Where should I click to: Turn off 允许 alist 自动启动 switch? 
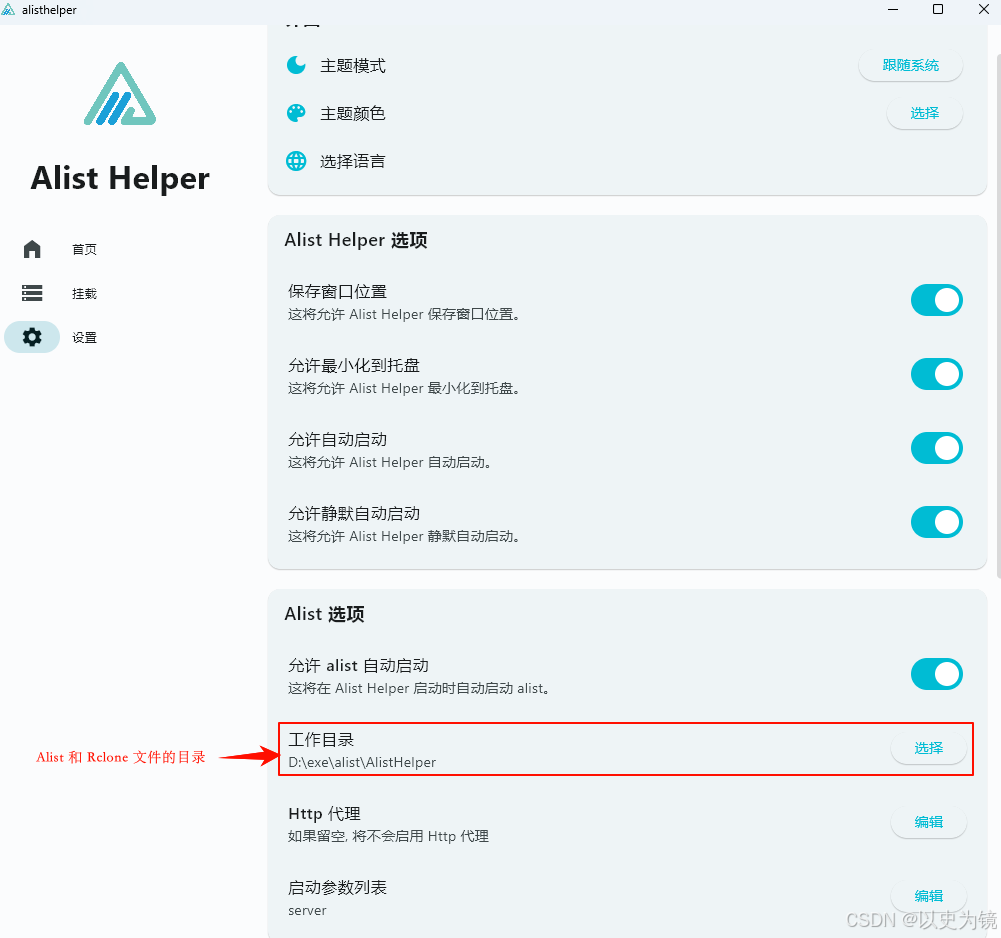tap(937, 674)
